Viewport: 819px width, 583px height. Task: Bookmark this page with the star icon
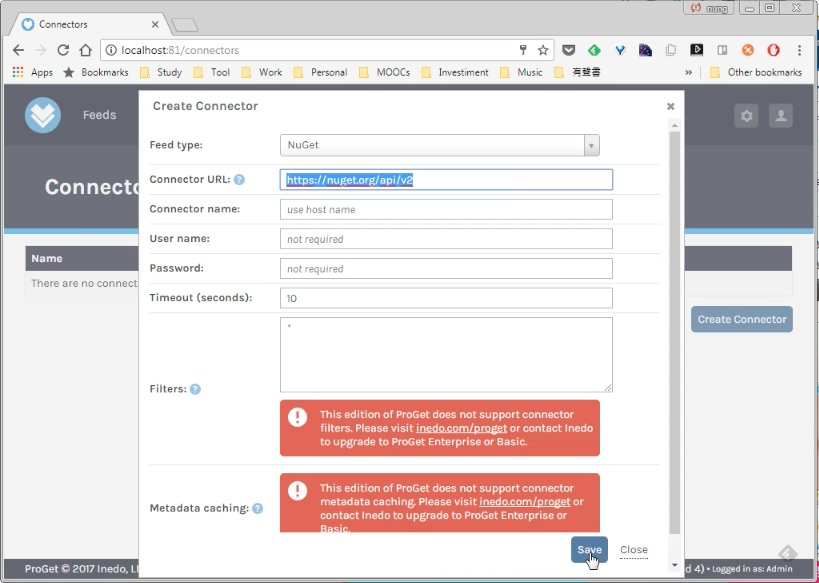tap(543, 50)
